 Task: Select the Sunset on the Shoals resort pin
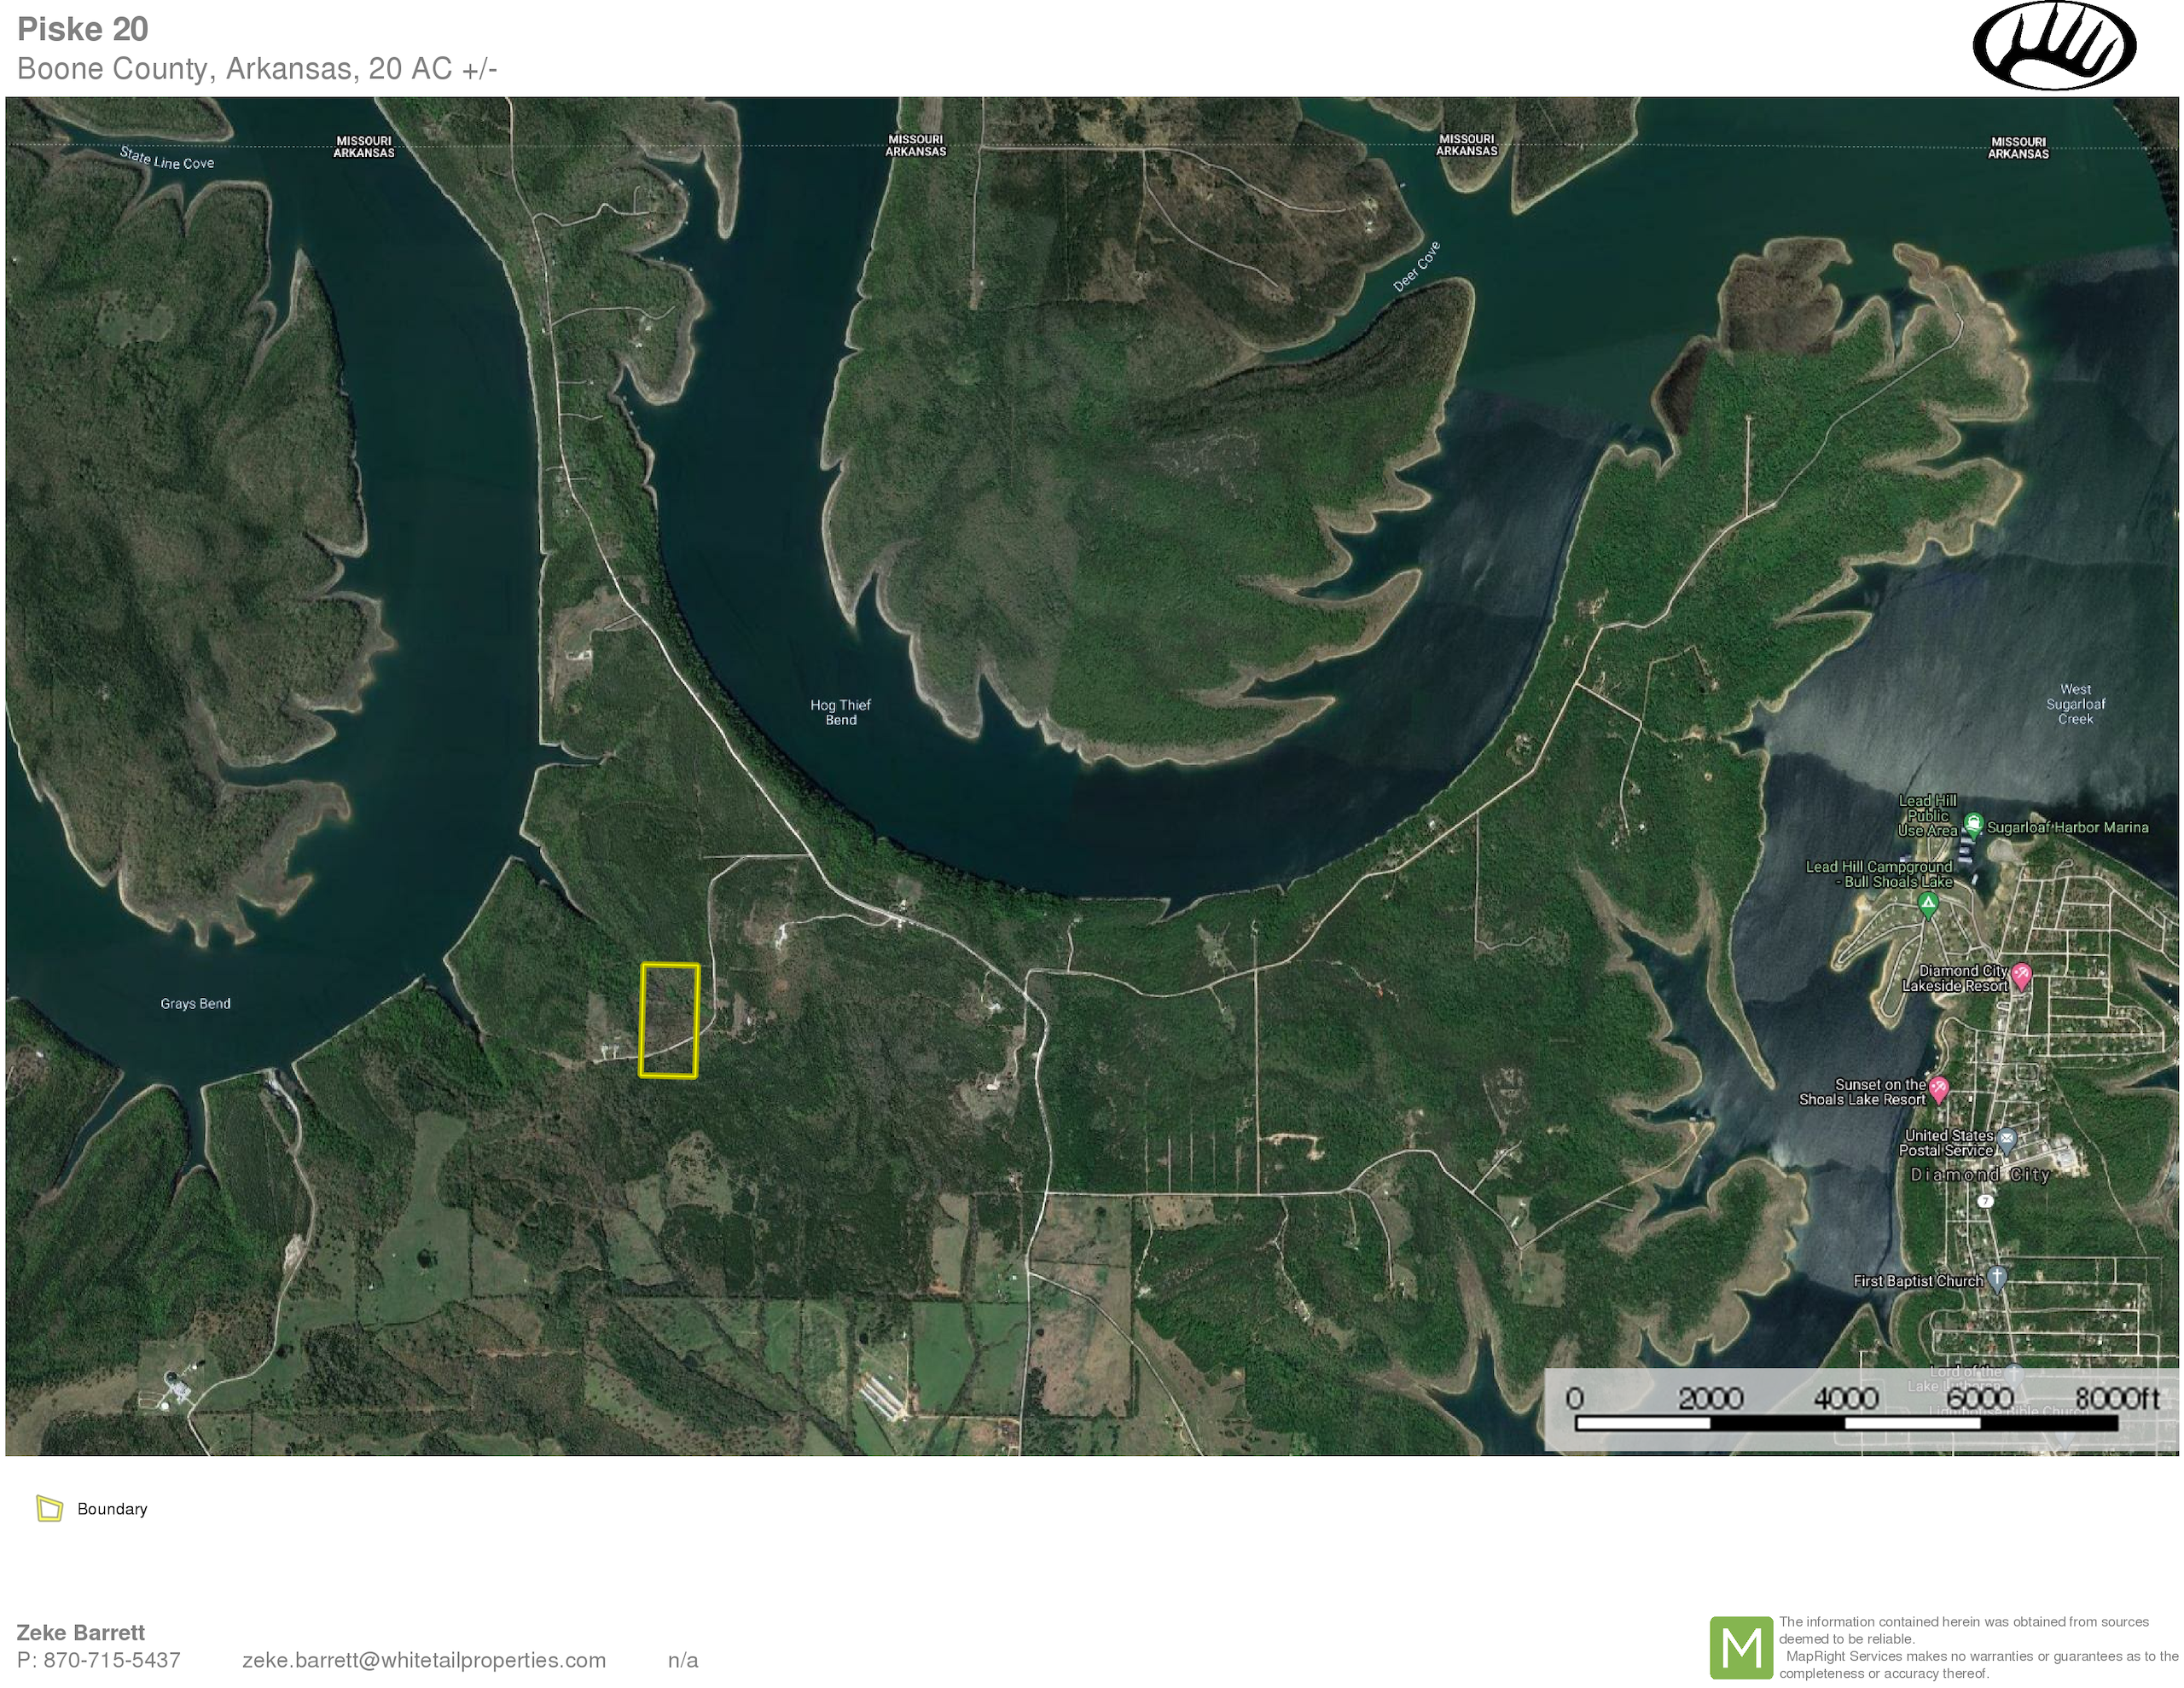[1938, 1089]
